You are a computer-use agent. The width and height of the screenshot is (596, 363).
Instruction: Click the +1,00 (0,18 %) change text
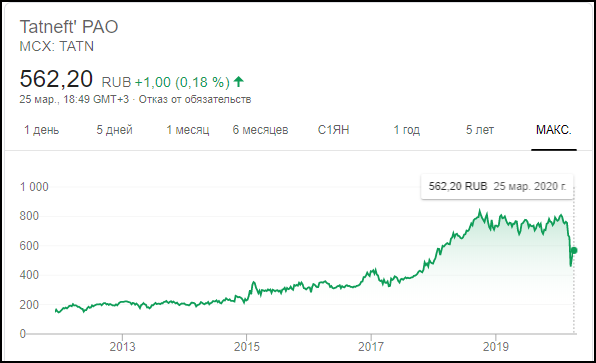[182, 82]
